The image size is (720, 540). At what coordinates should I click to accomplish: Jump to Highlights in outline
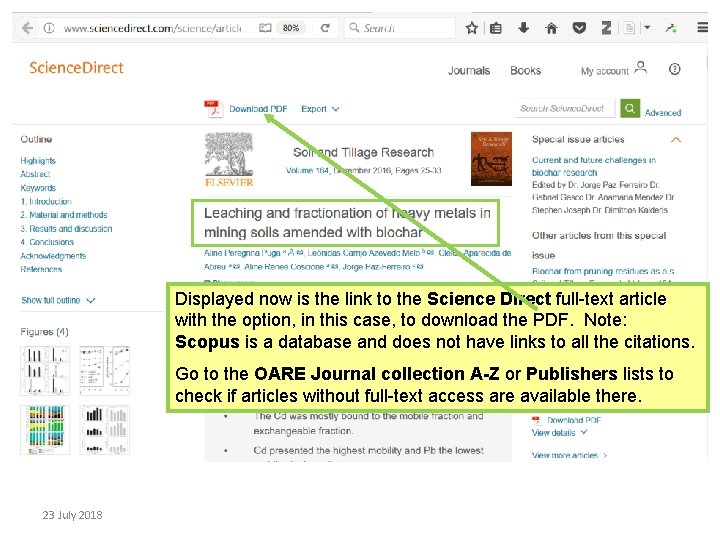38,161
